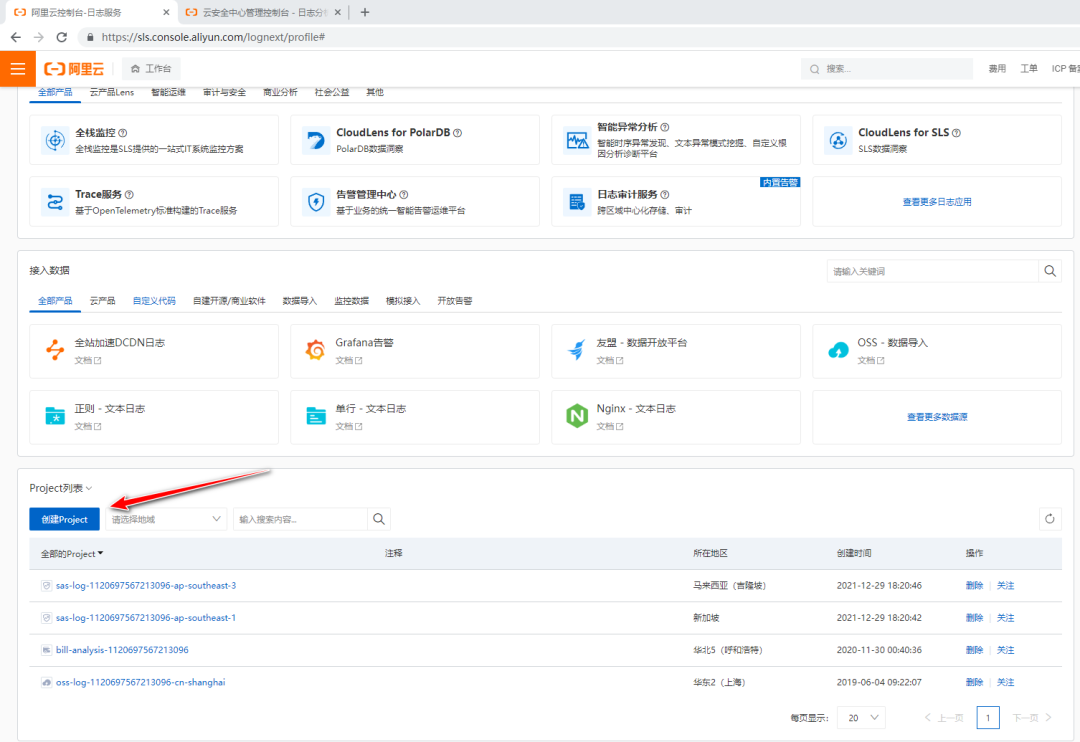Click help icon next to CloudLens for SLS
The image size is (1080, 742).
point(956,132)
